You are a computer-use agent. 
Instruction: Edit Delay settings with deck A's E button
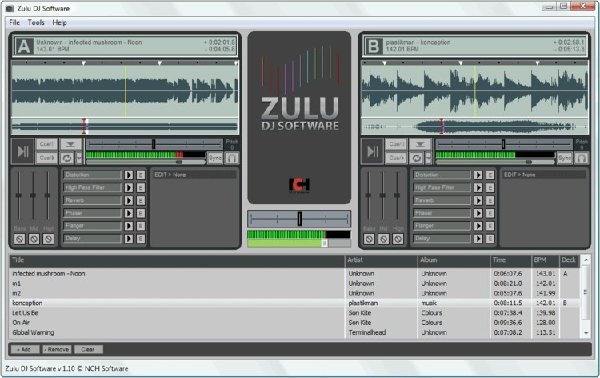(x=141, y=239)
